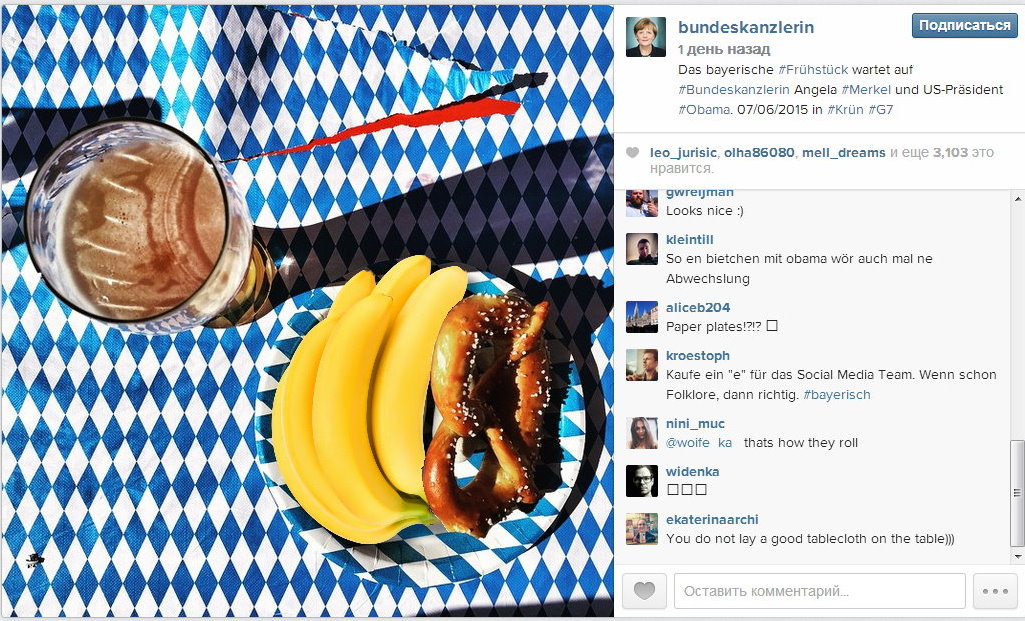The image size is (1025, 621).
Task: Open aliceb204's avatar picture
Action: point(642,317)
